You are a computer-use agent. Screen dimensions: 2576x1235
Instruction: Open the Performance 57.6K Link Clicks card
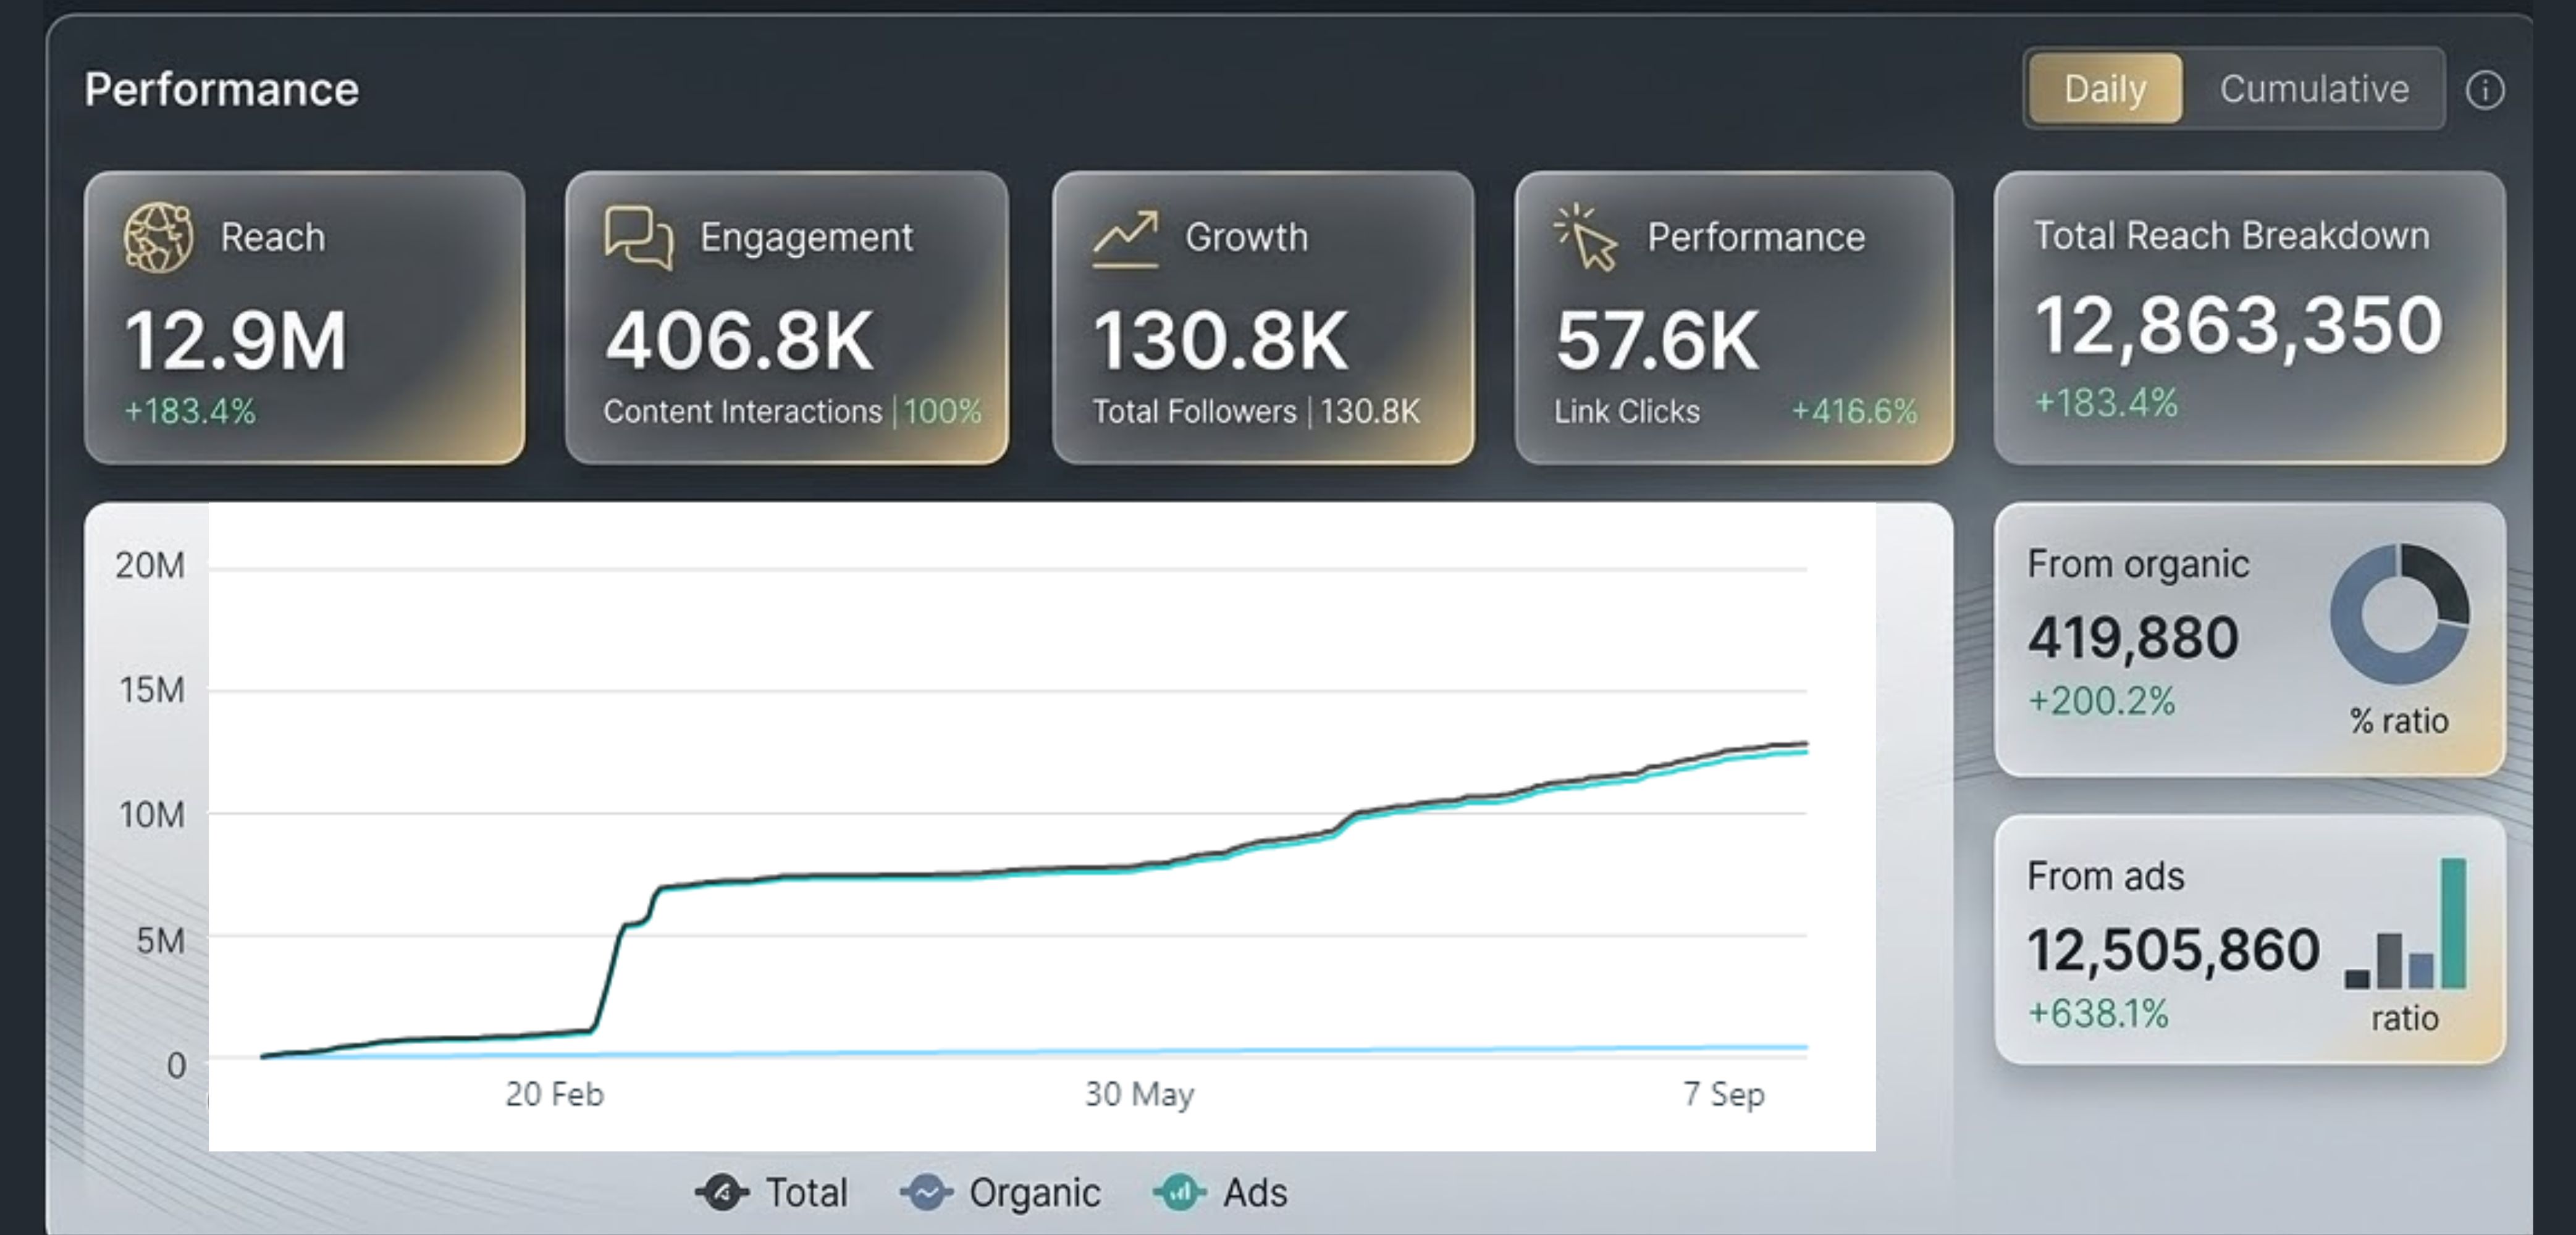1734,318
